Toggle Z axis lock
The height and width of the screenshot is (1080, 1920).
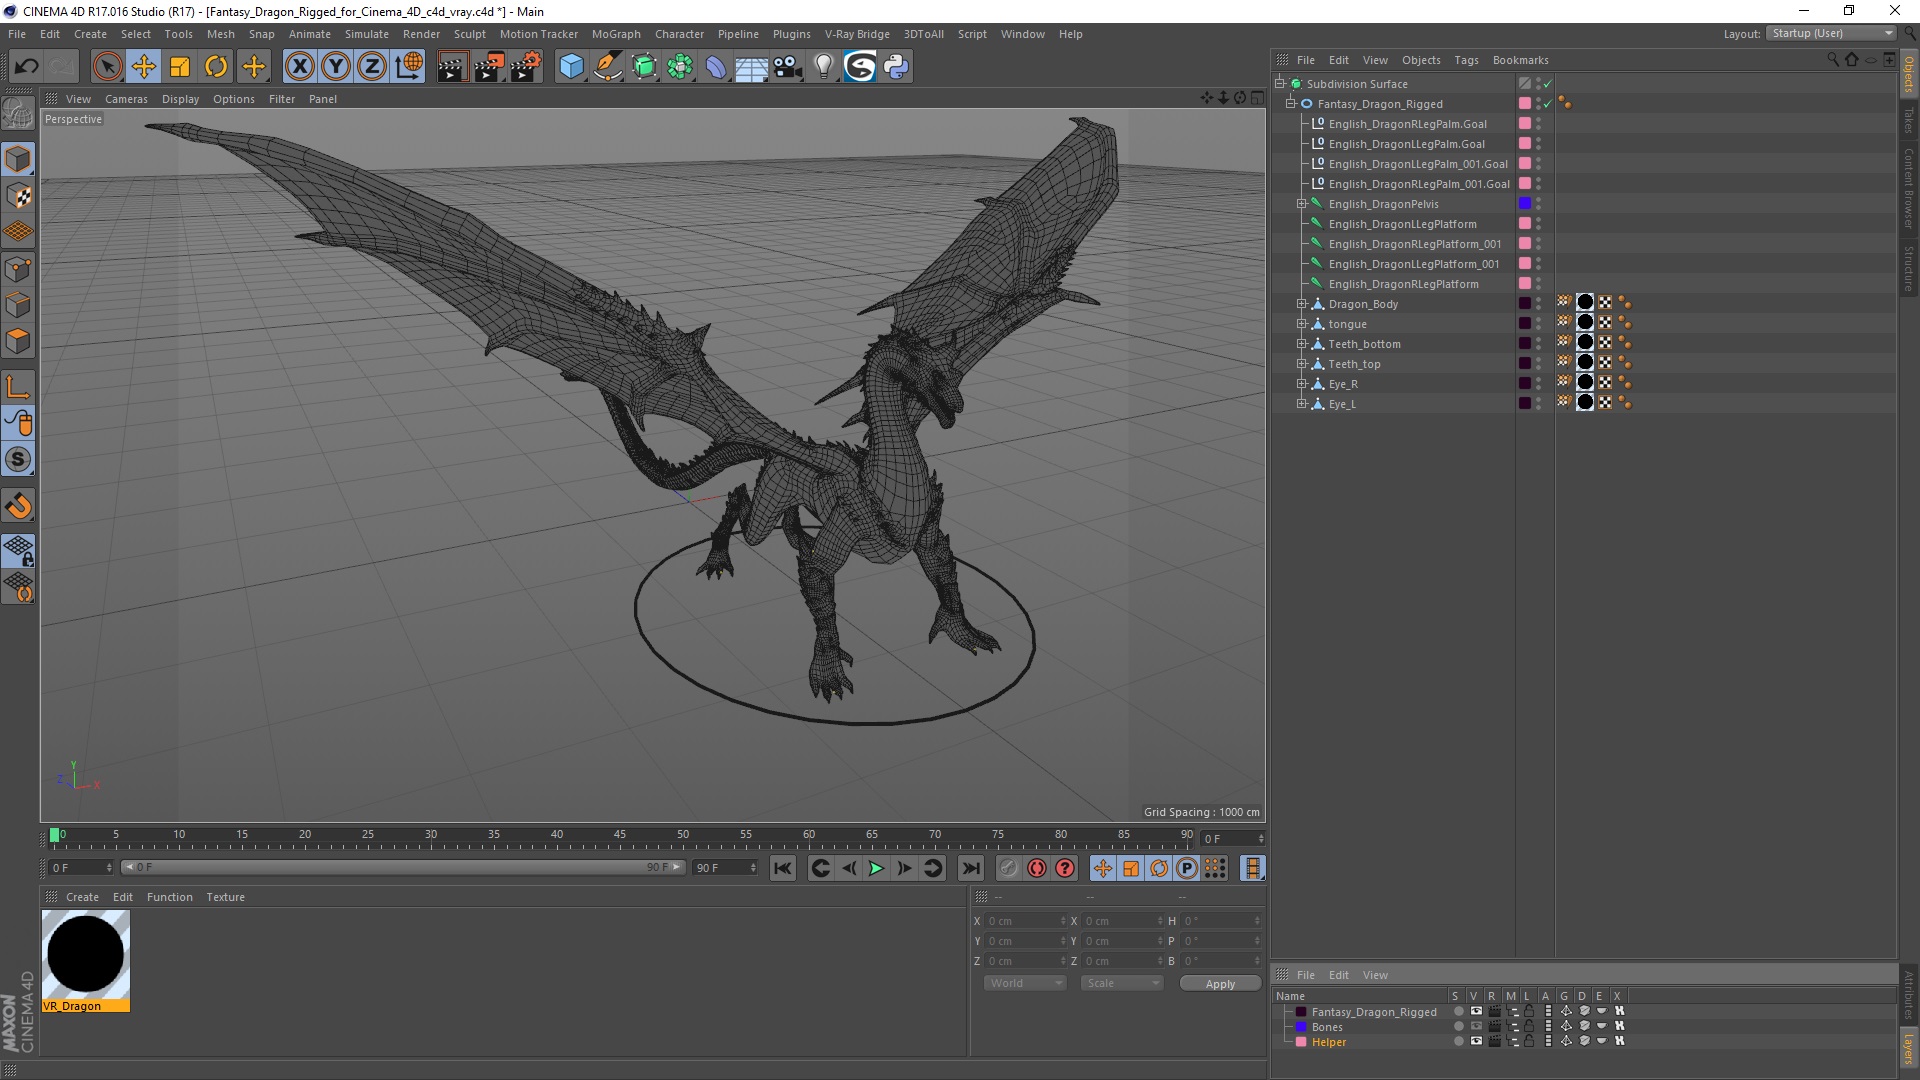(x=372, y=67)
